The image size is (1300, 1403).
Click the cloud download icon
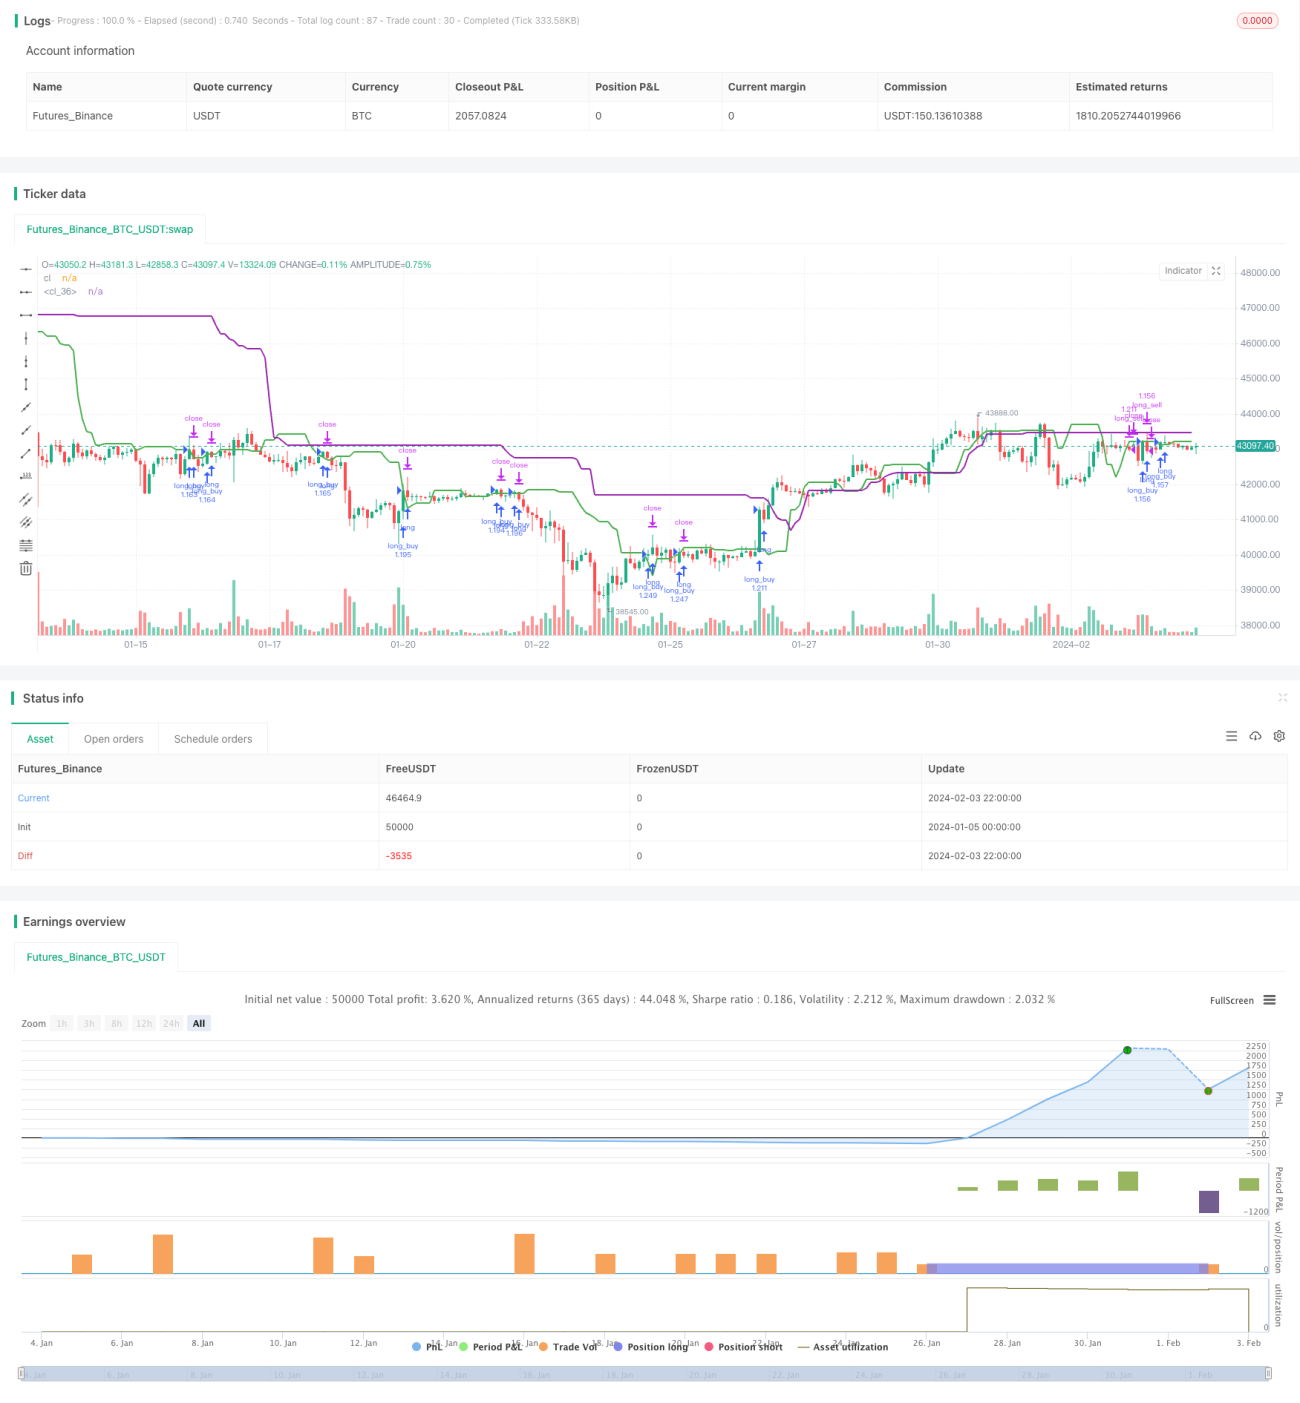[1255, 736]
